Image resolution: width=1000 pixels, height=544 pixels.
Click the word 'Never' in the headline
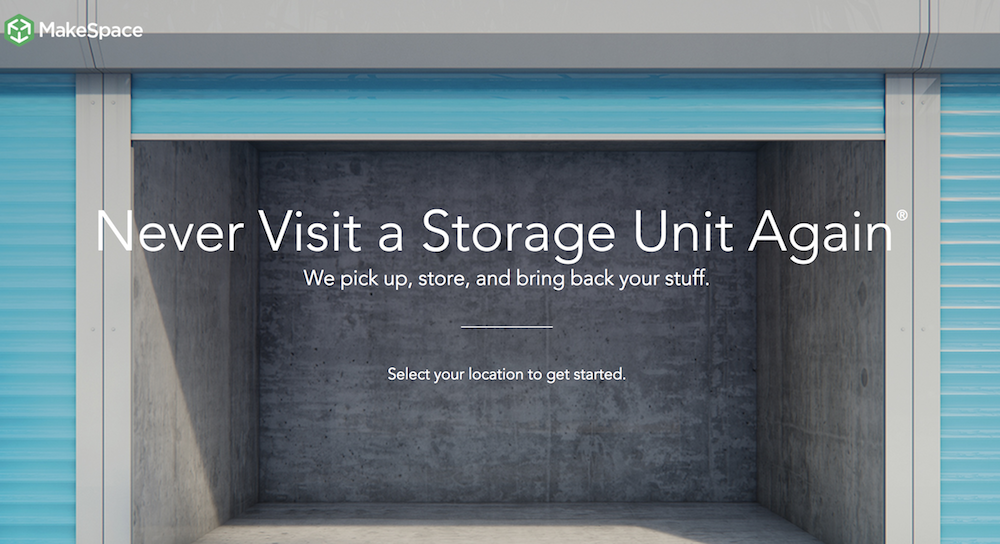pos(170,232)
